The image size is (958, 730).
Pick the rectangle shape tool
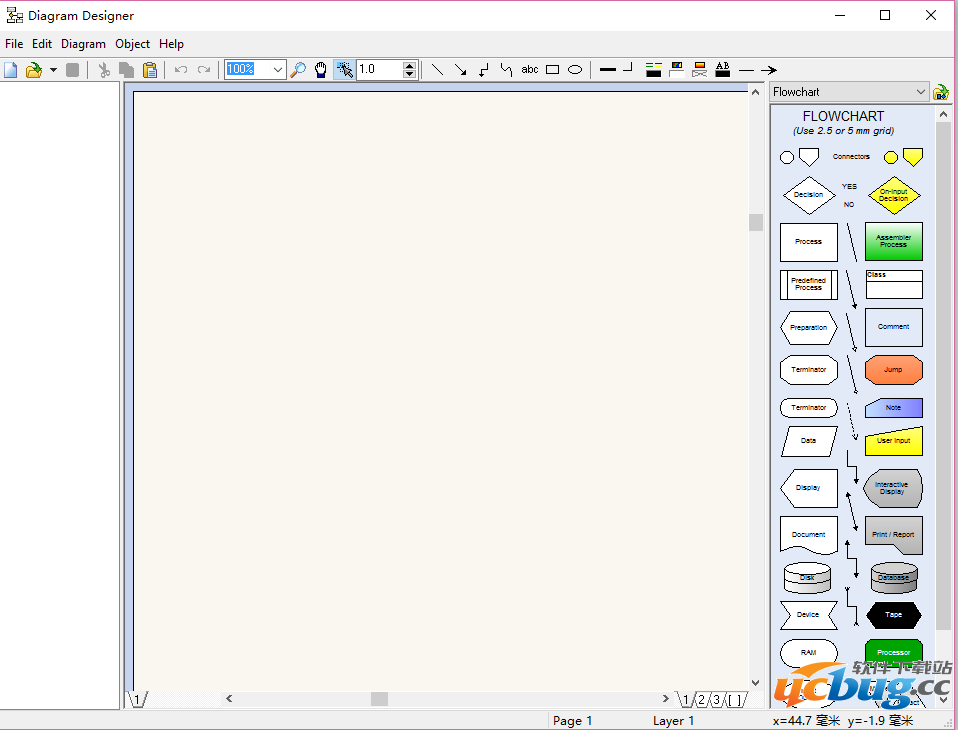click(552, 70)
